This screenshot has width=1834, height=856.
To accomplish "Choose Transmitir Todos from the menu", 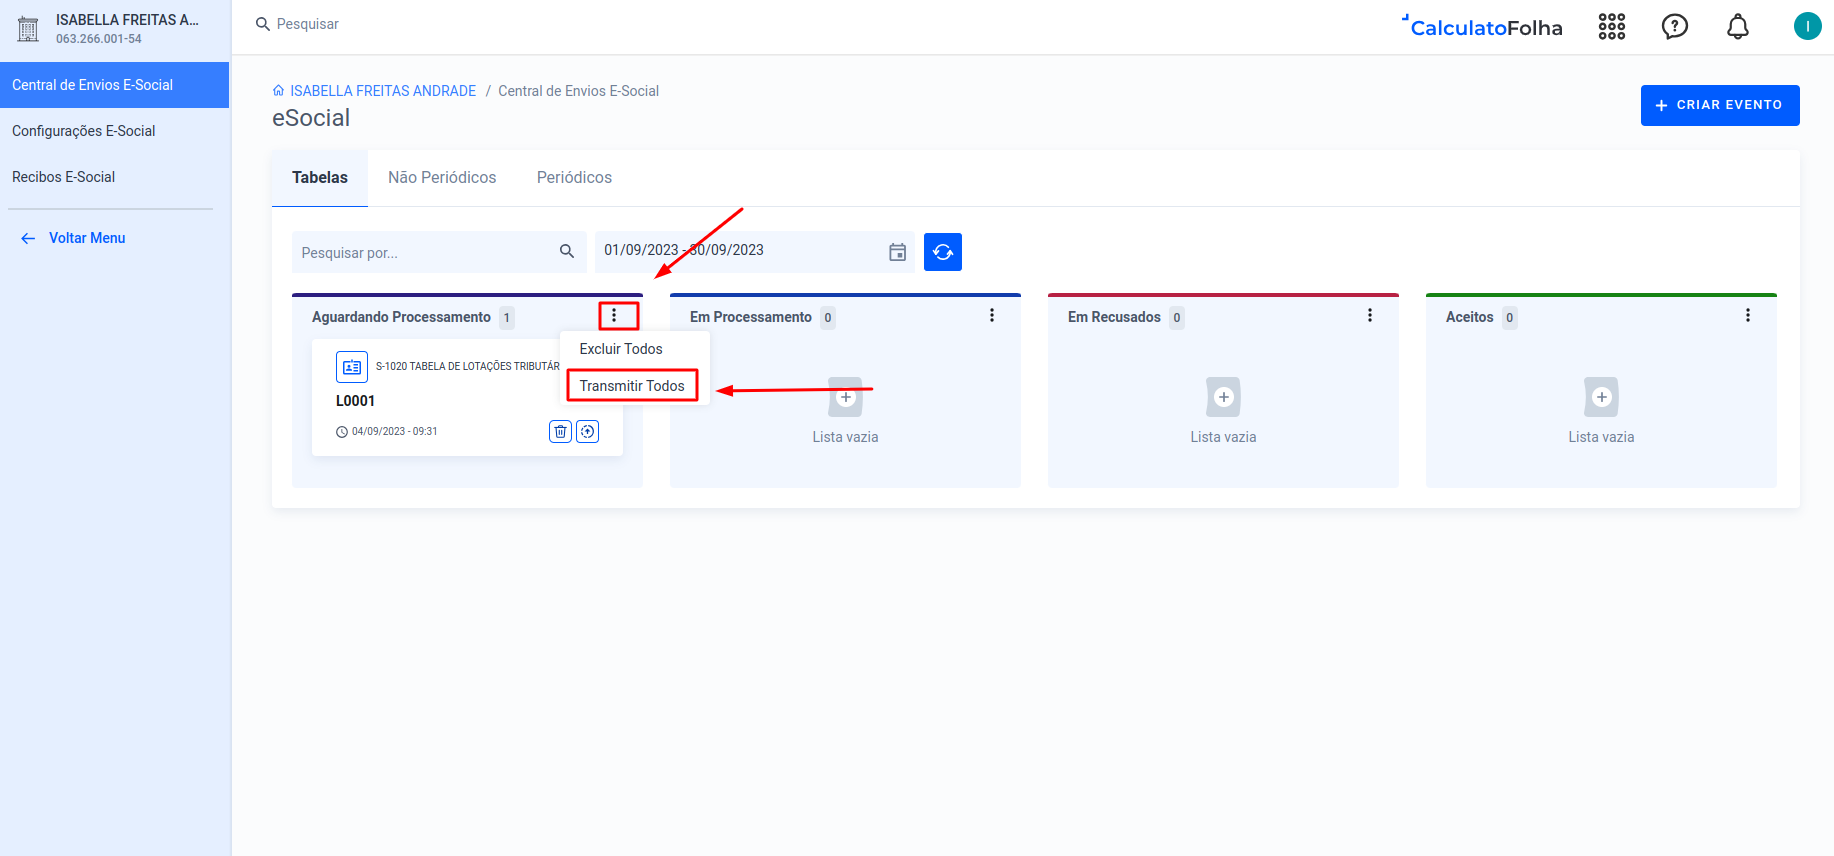I will point(632,386).
